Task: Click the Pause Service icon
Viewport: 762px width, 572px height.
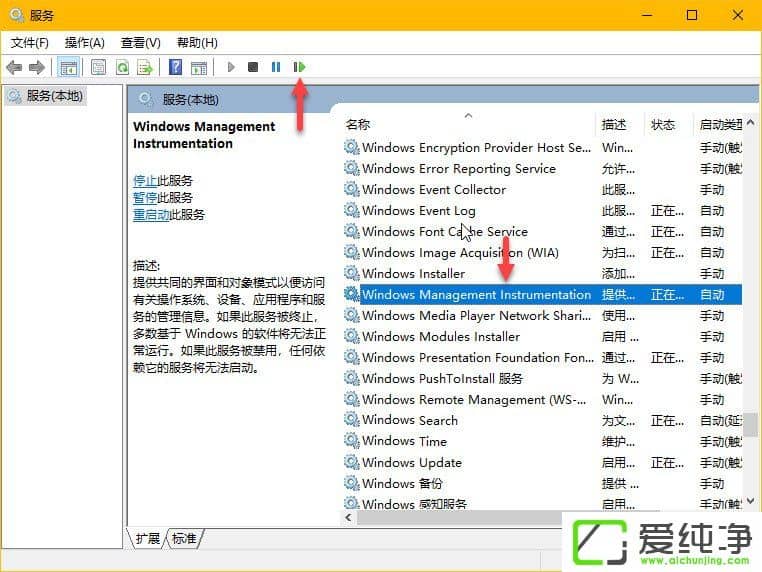Action: (276, 67)
